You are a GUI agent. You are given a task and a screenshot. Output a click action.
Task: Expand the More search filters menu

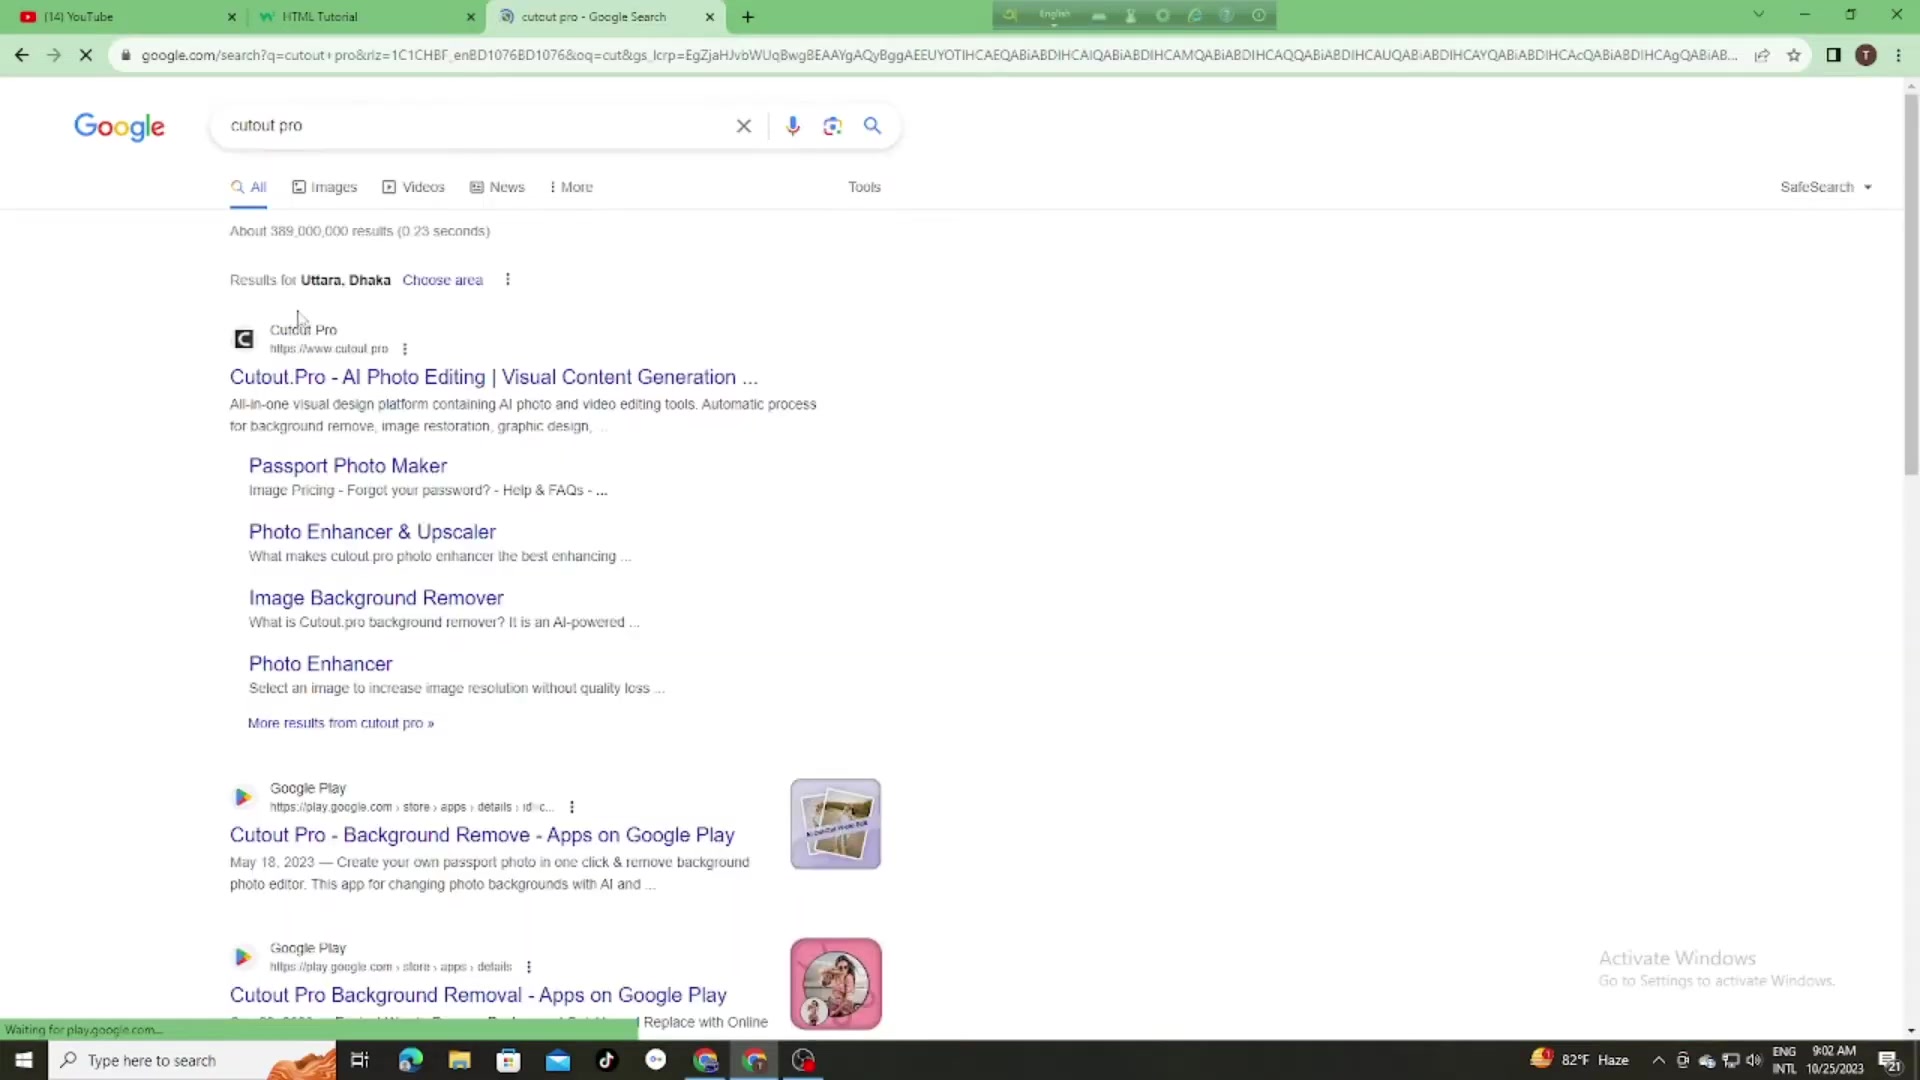tap(571, 187)
